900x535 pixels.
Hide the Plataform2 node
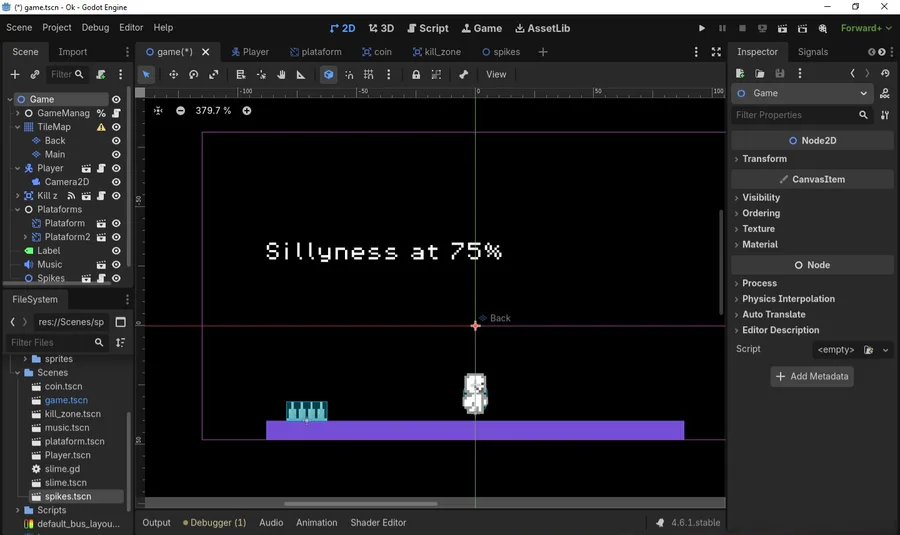[x=116, y=237]
